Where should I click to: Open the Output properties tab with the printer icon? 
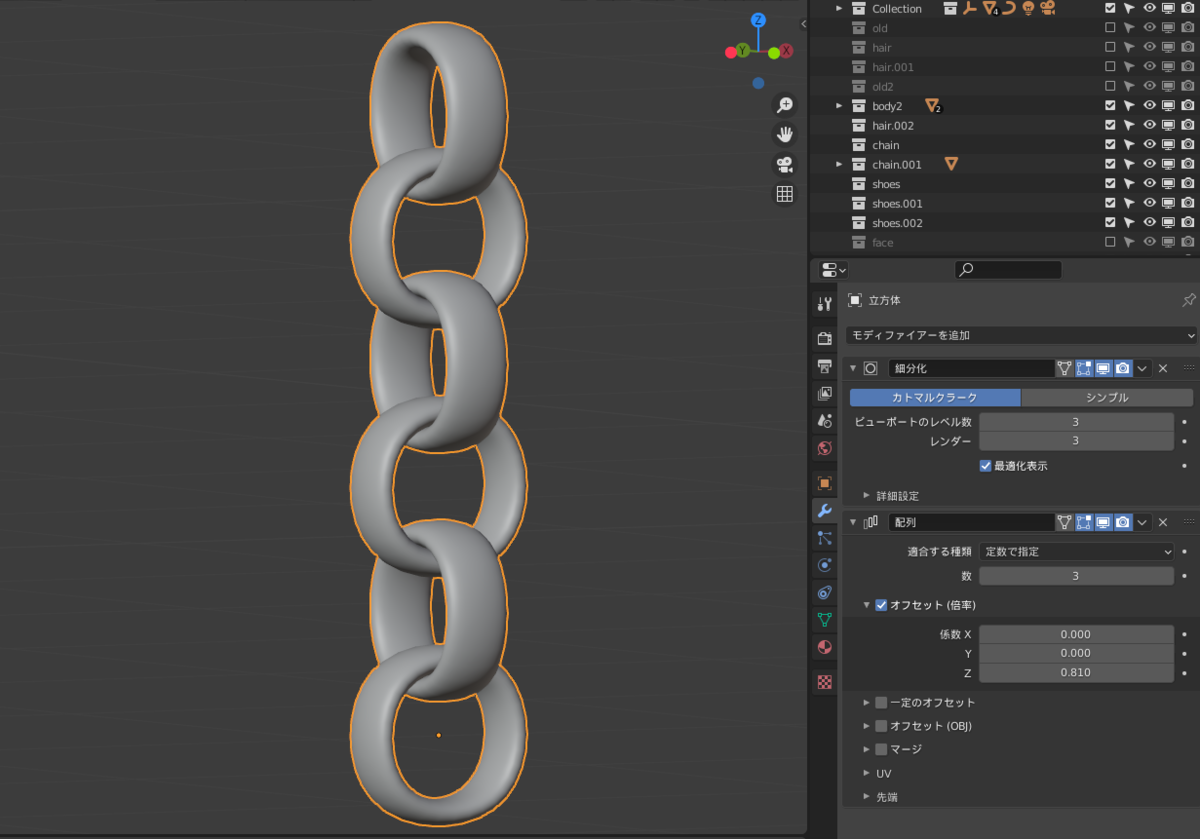(x=824, y=366)
